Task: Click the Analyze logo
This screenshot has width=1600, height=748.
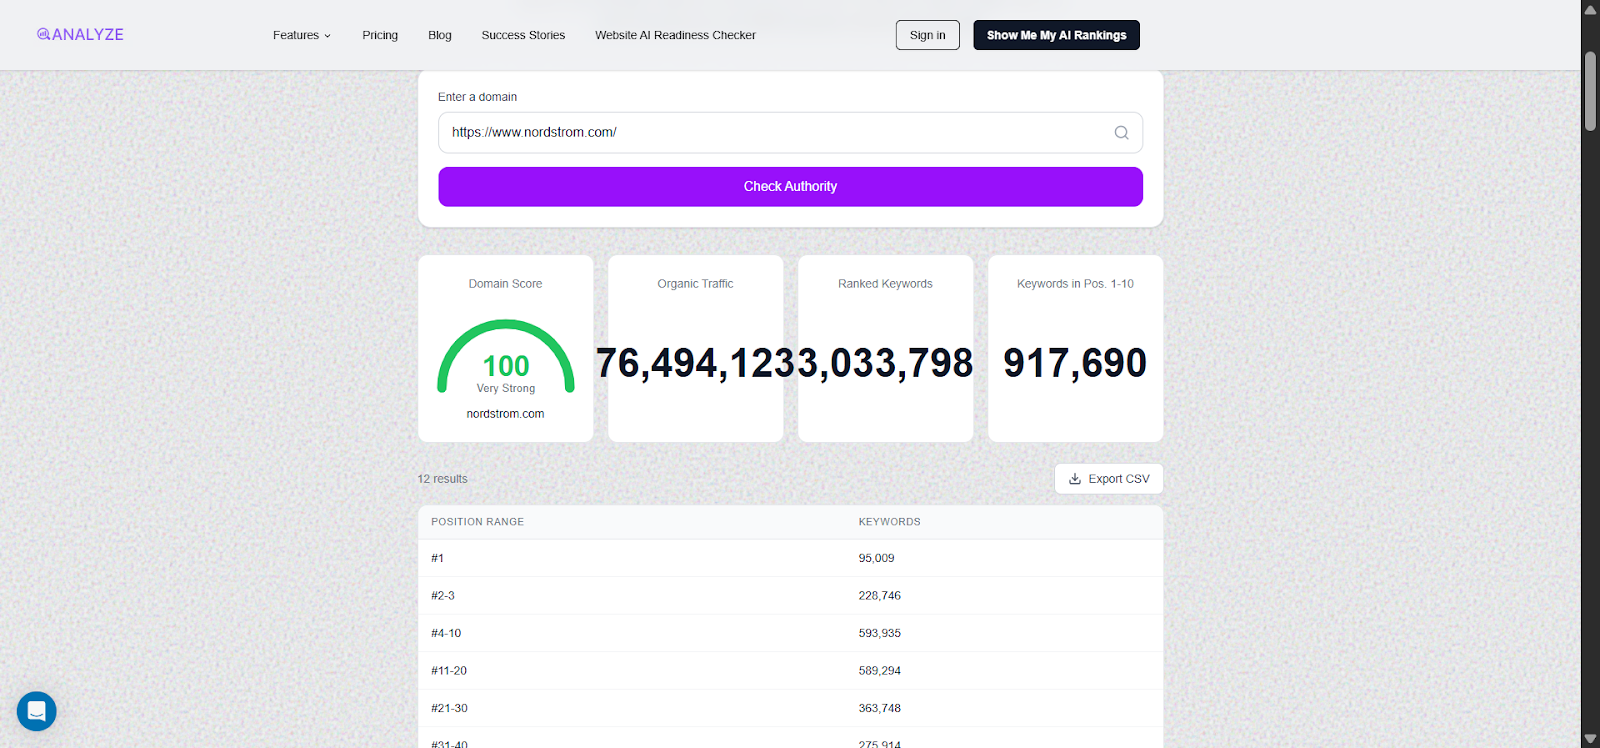Action: coord(80,35)
